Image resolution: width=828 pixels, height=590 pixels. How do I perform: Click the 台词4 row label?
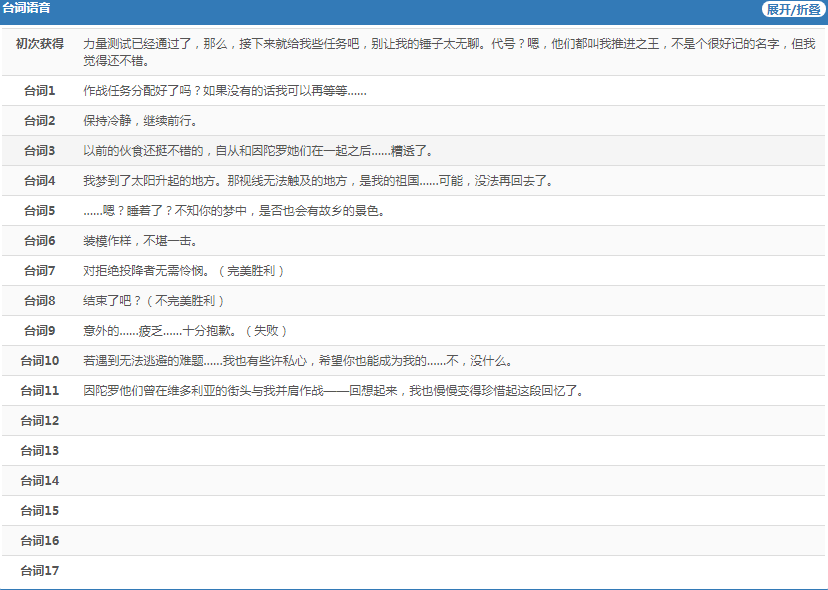click(x=40, y=181)
